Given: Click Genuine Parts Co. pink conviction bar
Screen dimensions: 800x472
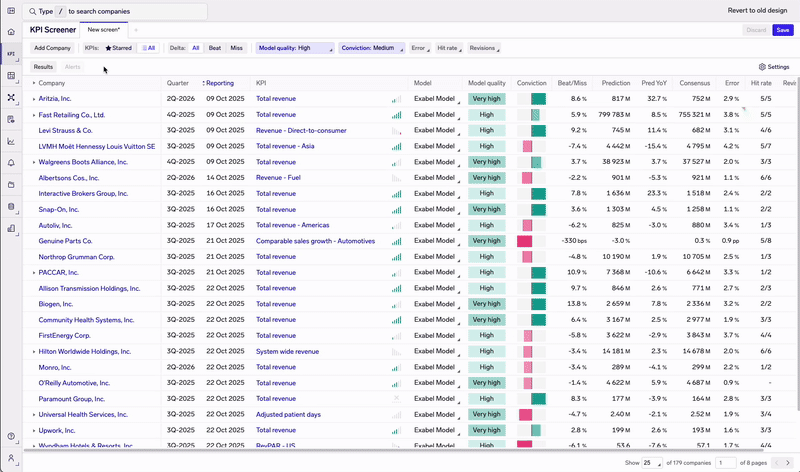Looking at the screenshot, I should 524,241.
